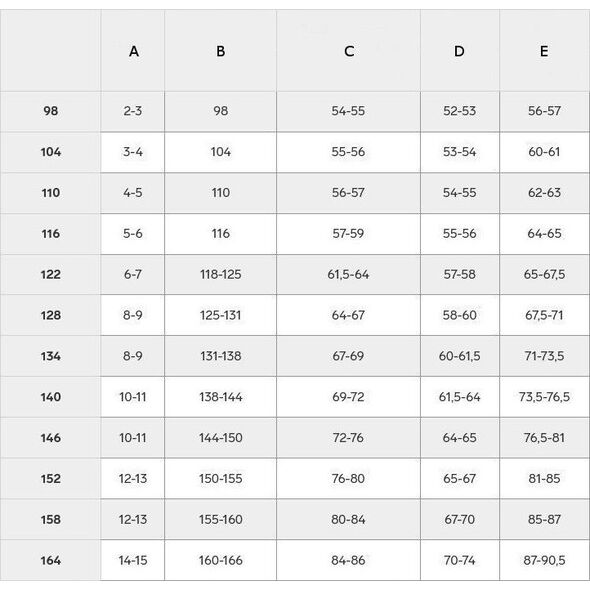
Task: Select column header D
Action: (x=460, y=51)
